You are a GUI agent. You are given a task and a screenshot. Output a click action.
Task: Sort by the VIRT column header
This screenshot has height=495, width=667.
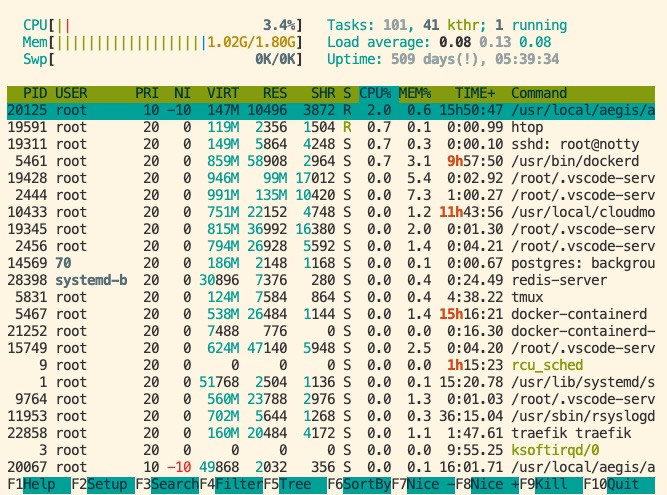click(223, 93)
